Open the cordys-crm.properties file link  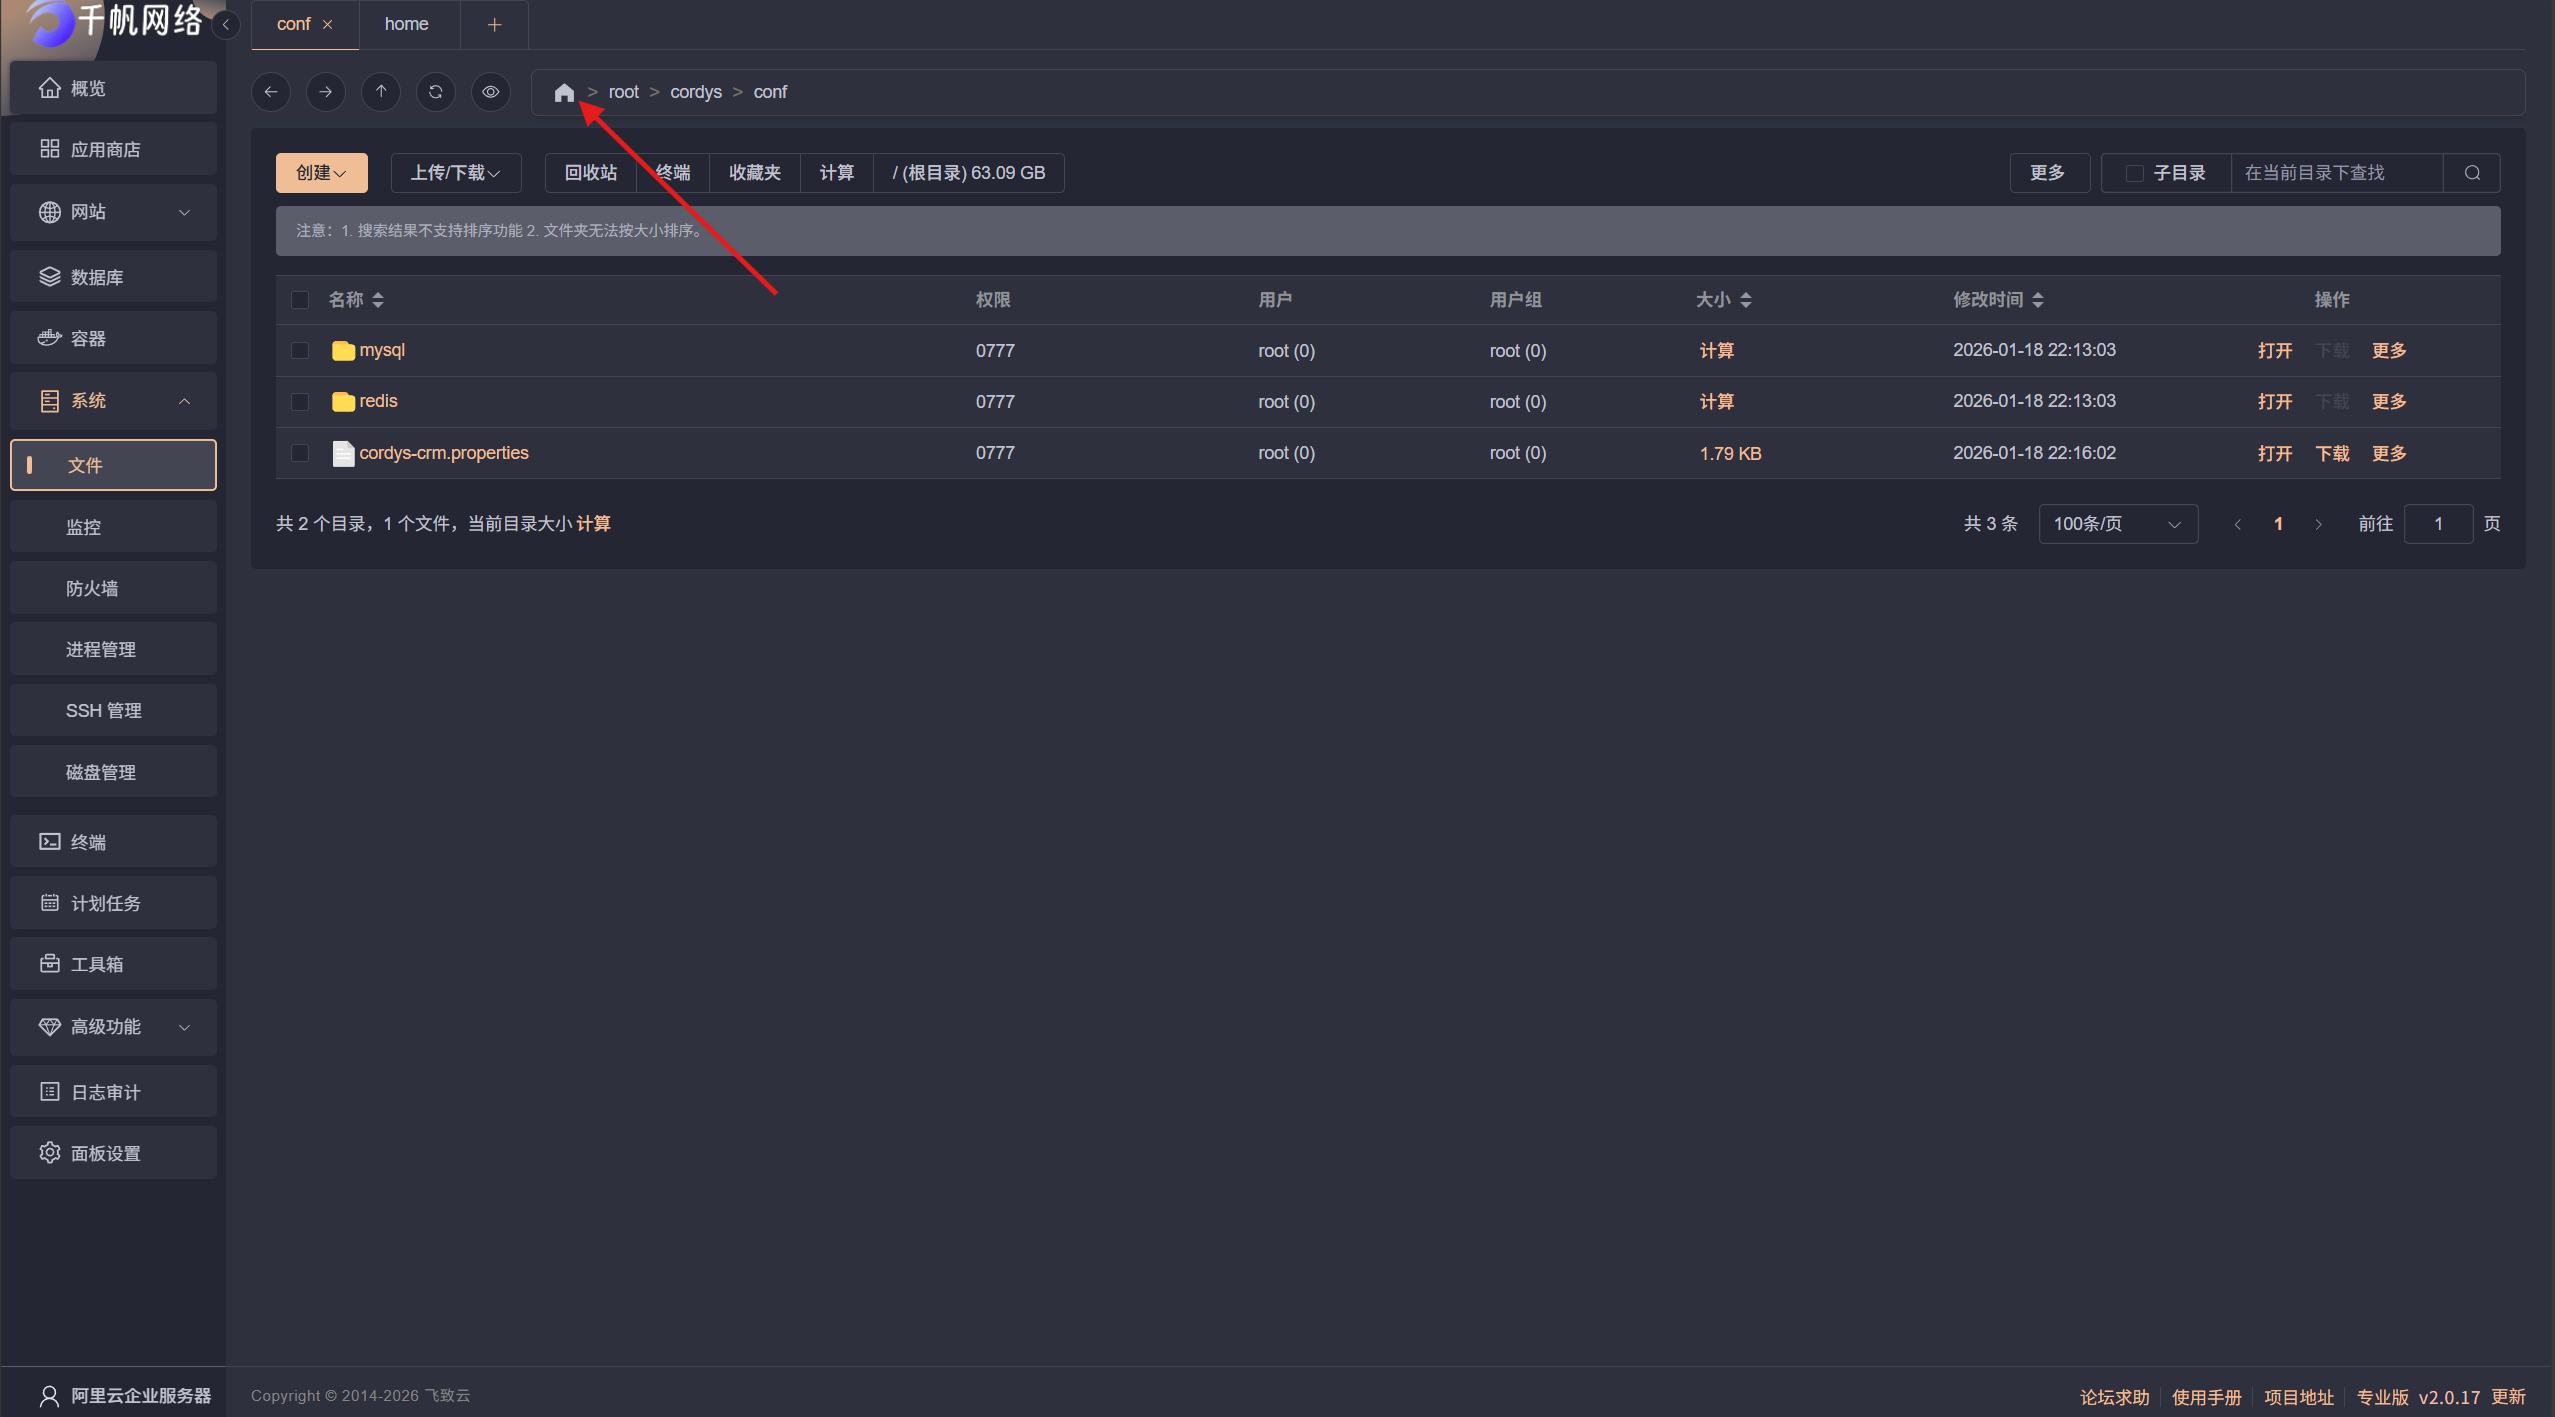coord(444,453)
